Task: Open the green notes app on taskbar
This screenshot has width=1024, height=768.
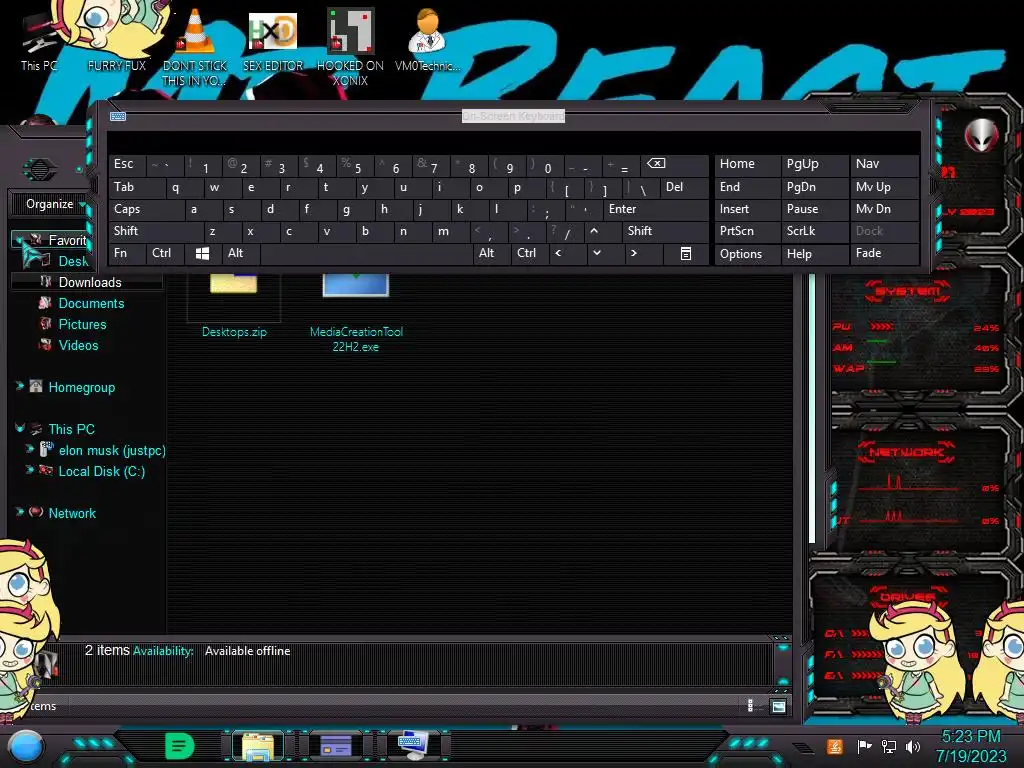Action: point(180,746)
